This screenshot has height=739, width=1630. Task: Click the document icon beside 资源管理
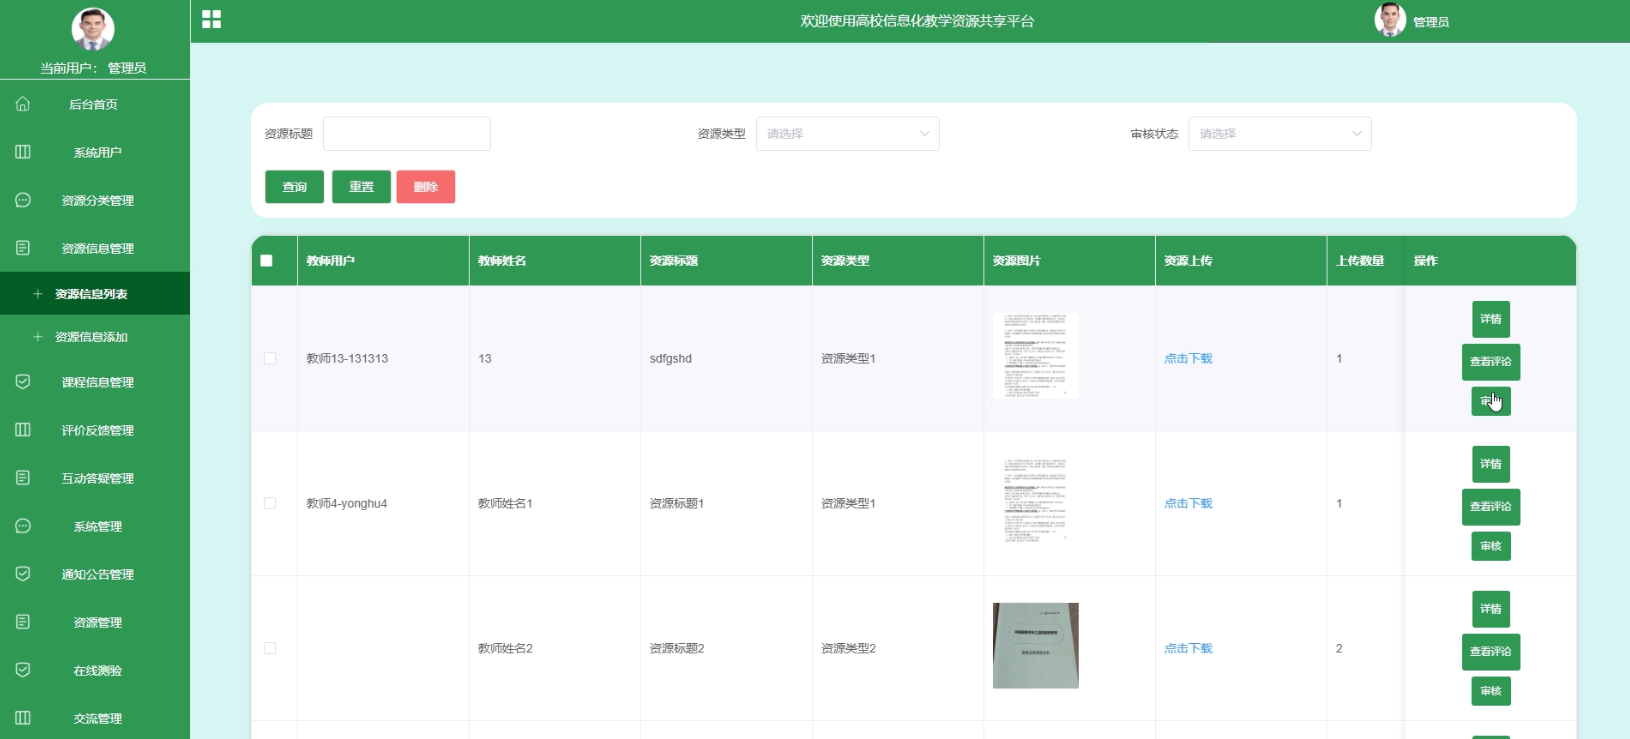point(23,622)
